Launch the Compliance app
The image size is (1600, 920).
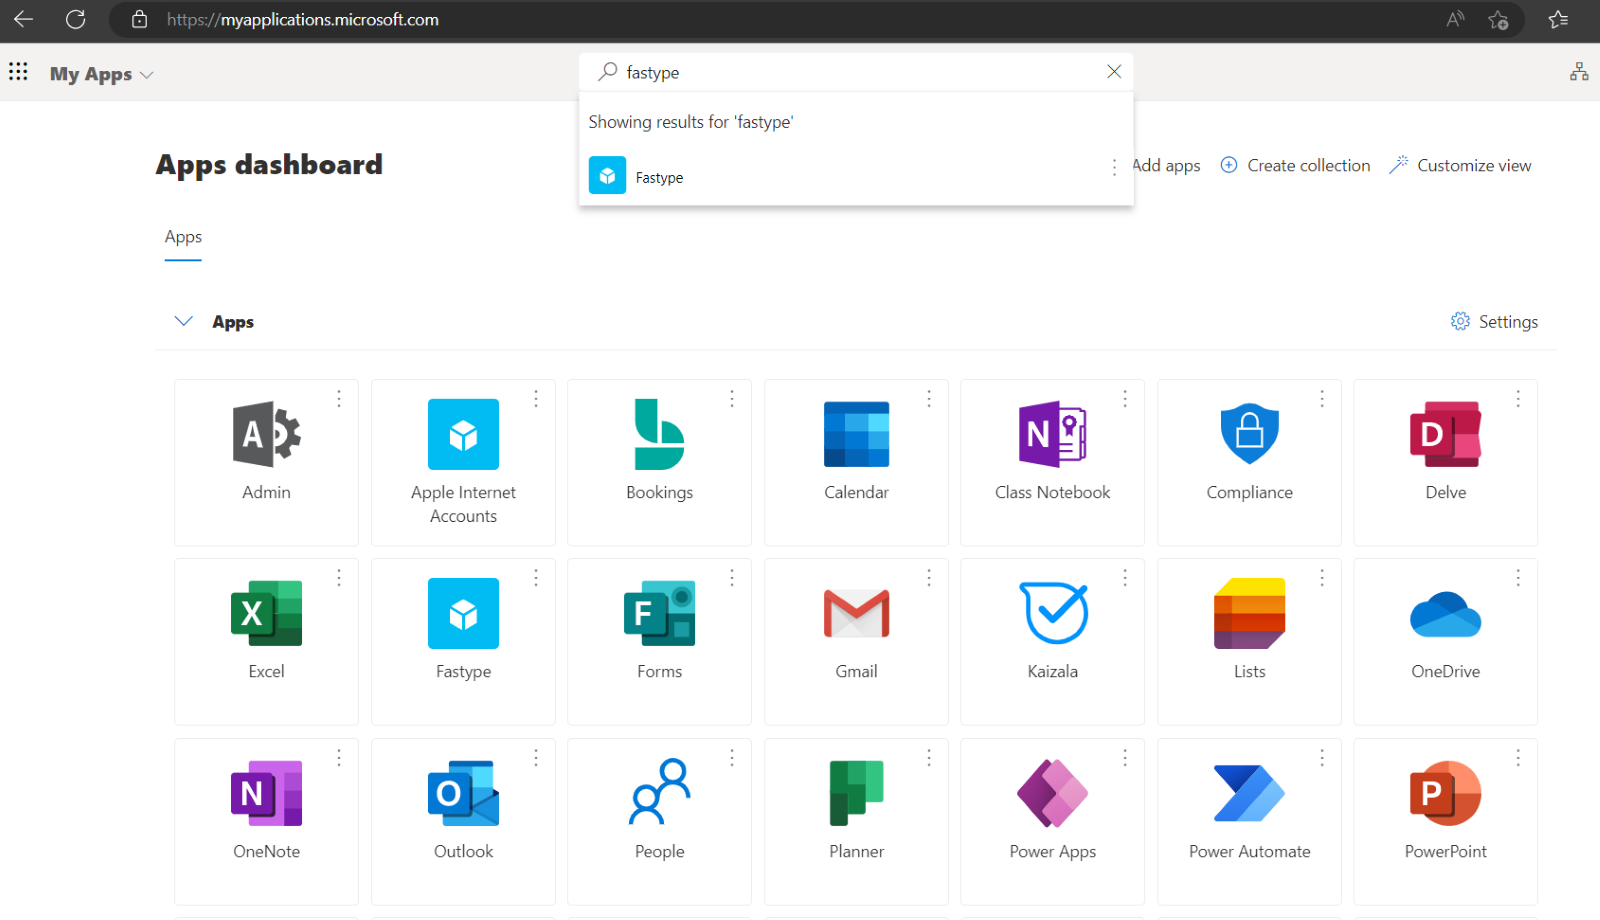(x=1249, y=462)
